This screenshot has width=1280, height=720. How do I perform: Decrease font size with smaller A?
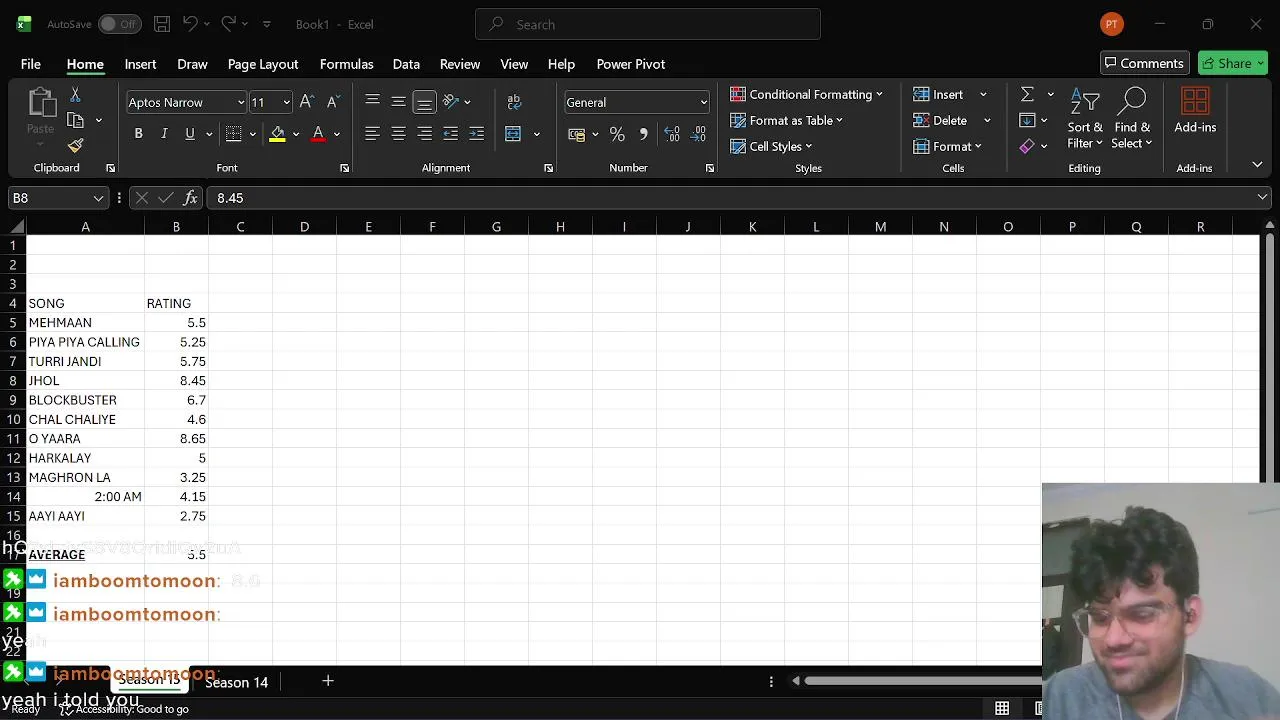tap(331, 102)
